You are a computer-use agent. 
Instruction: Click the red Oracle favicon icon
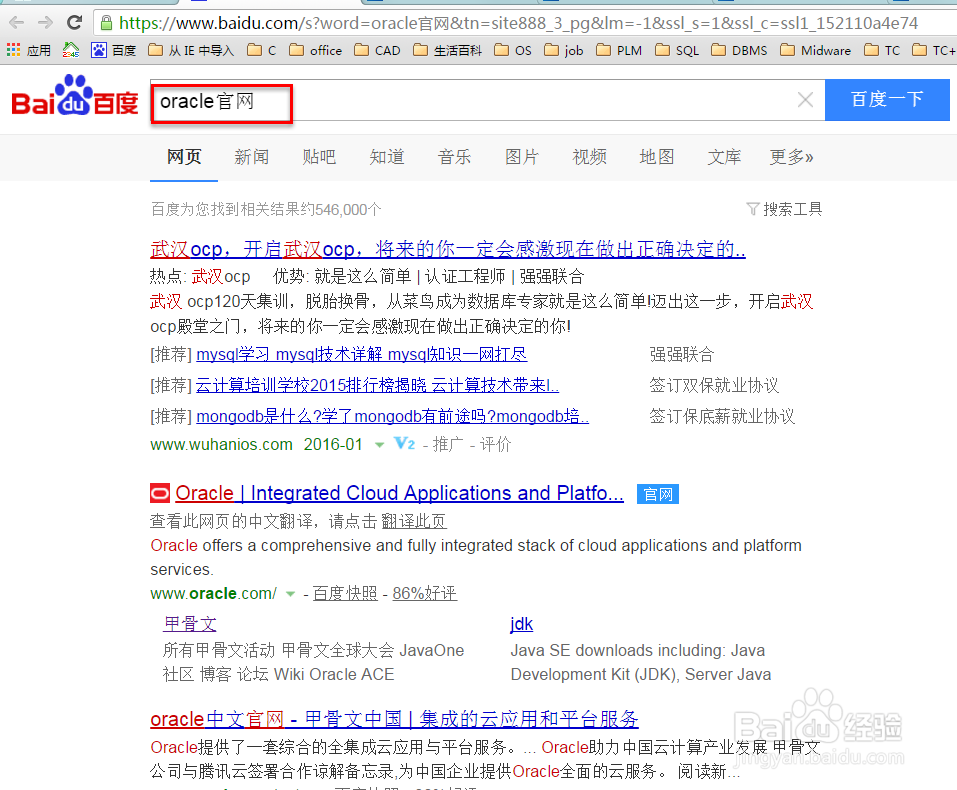click(x=160, y=493)
